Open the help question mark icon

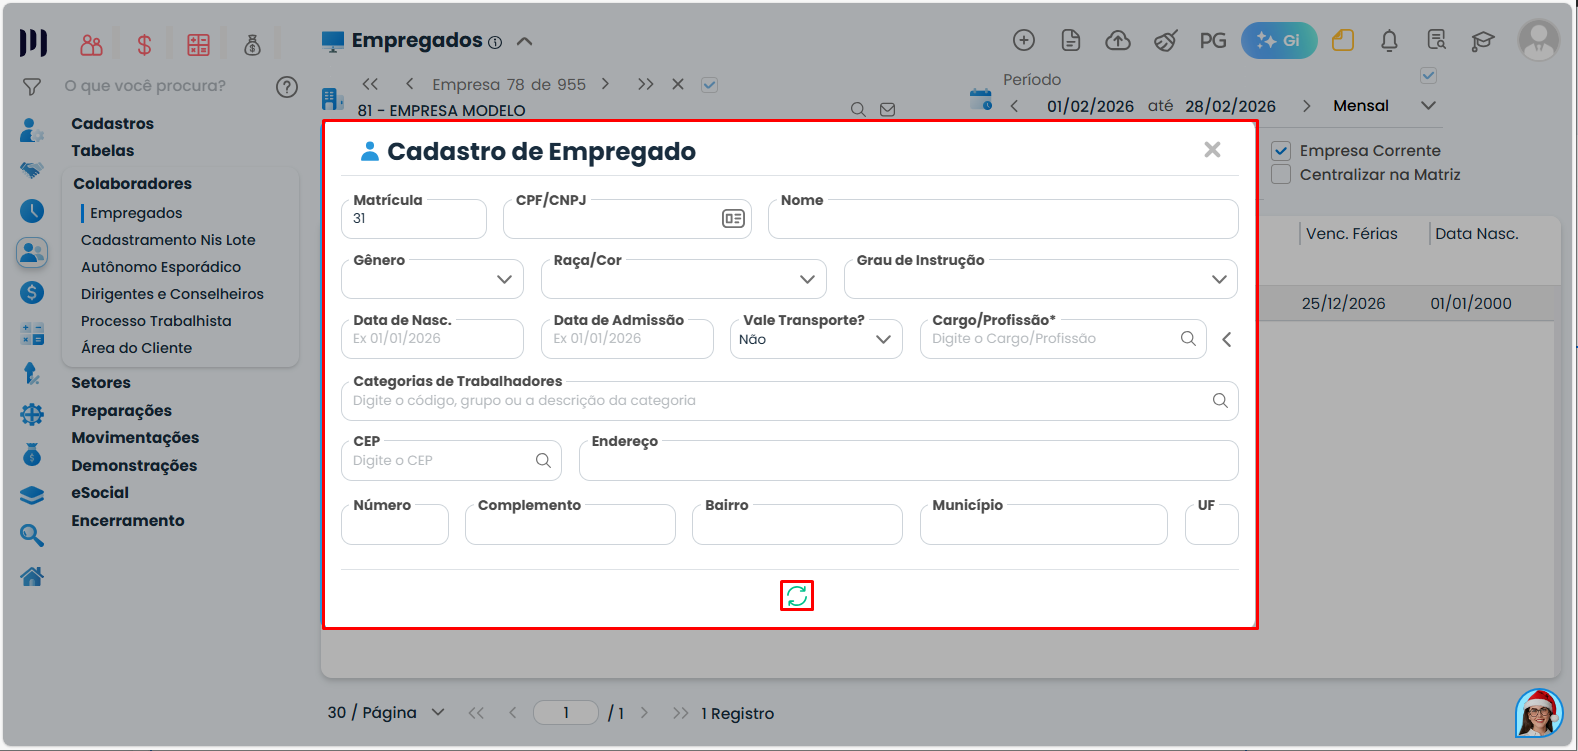287,87
